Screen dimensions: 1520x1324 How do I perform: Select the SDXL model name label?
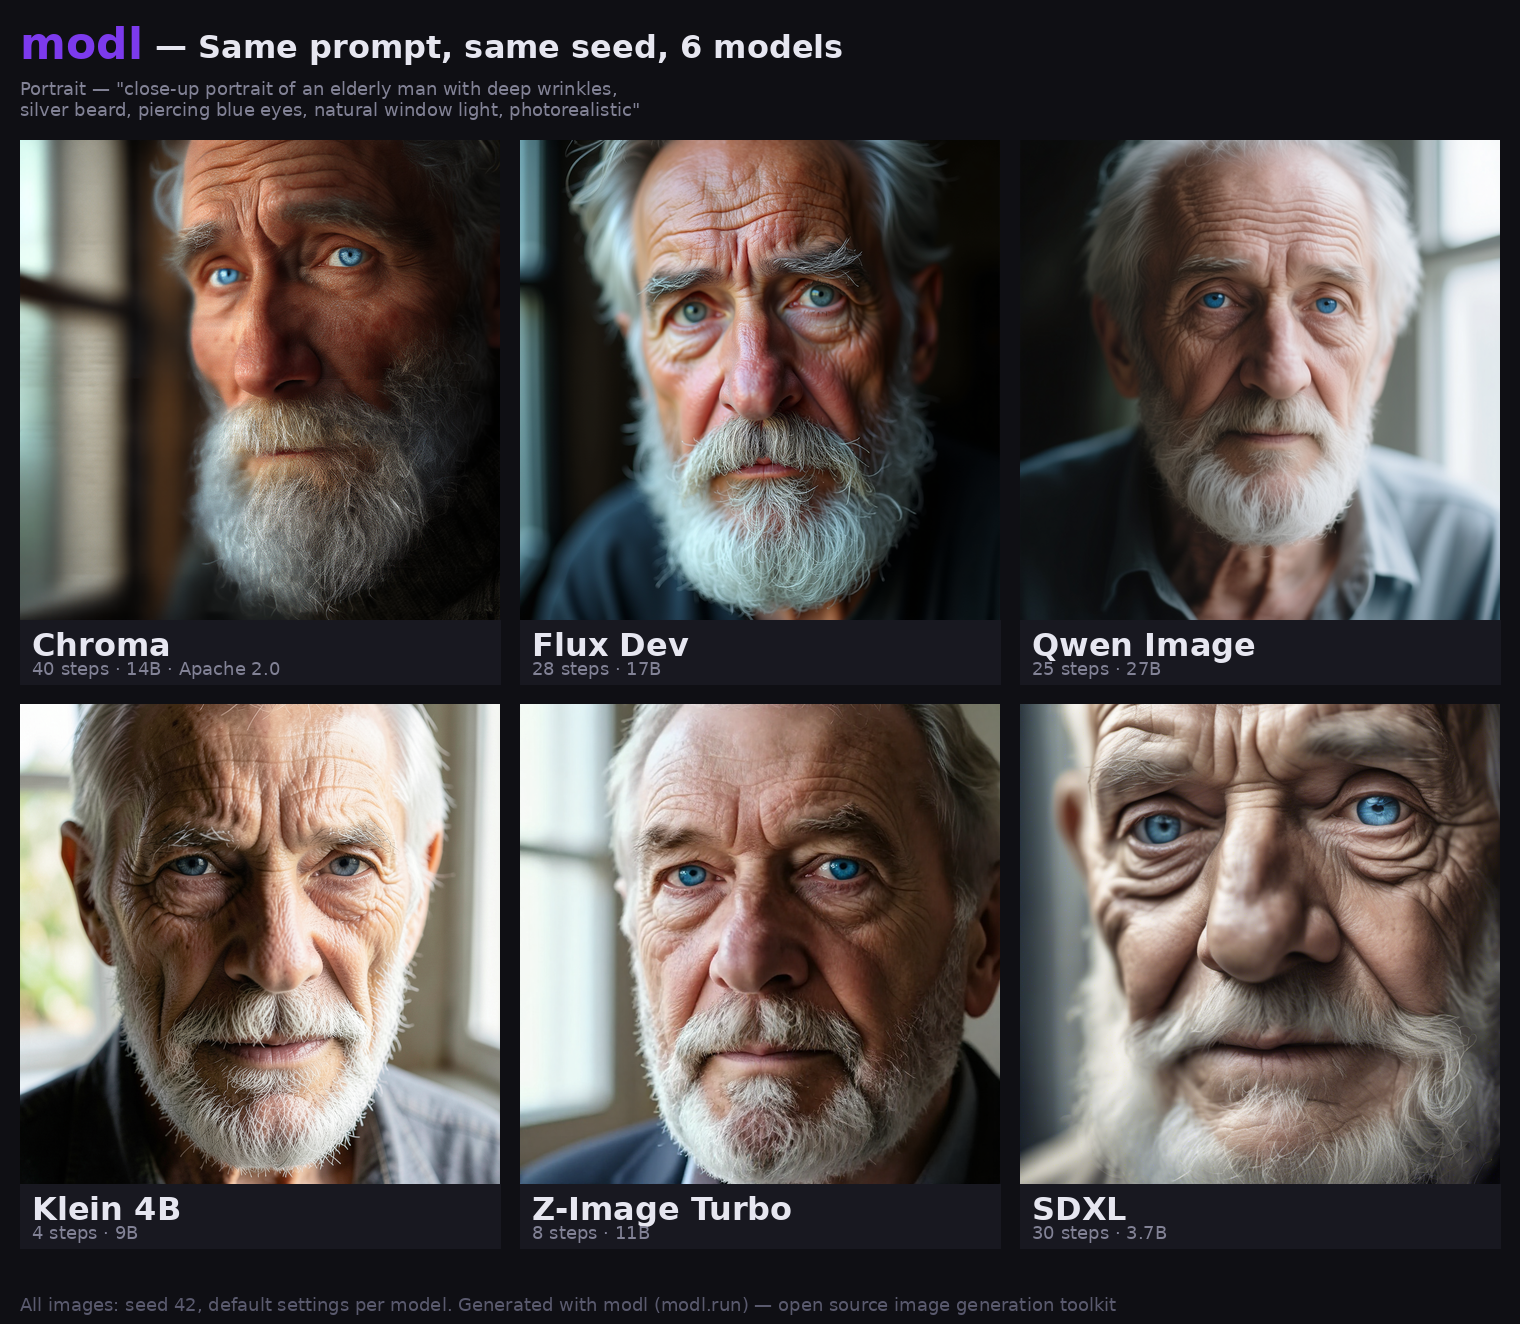[x=1079, y=1209]
